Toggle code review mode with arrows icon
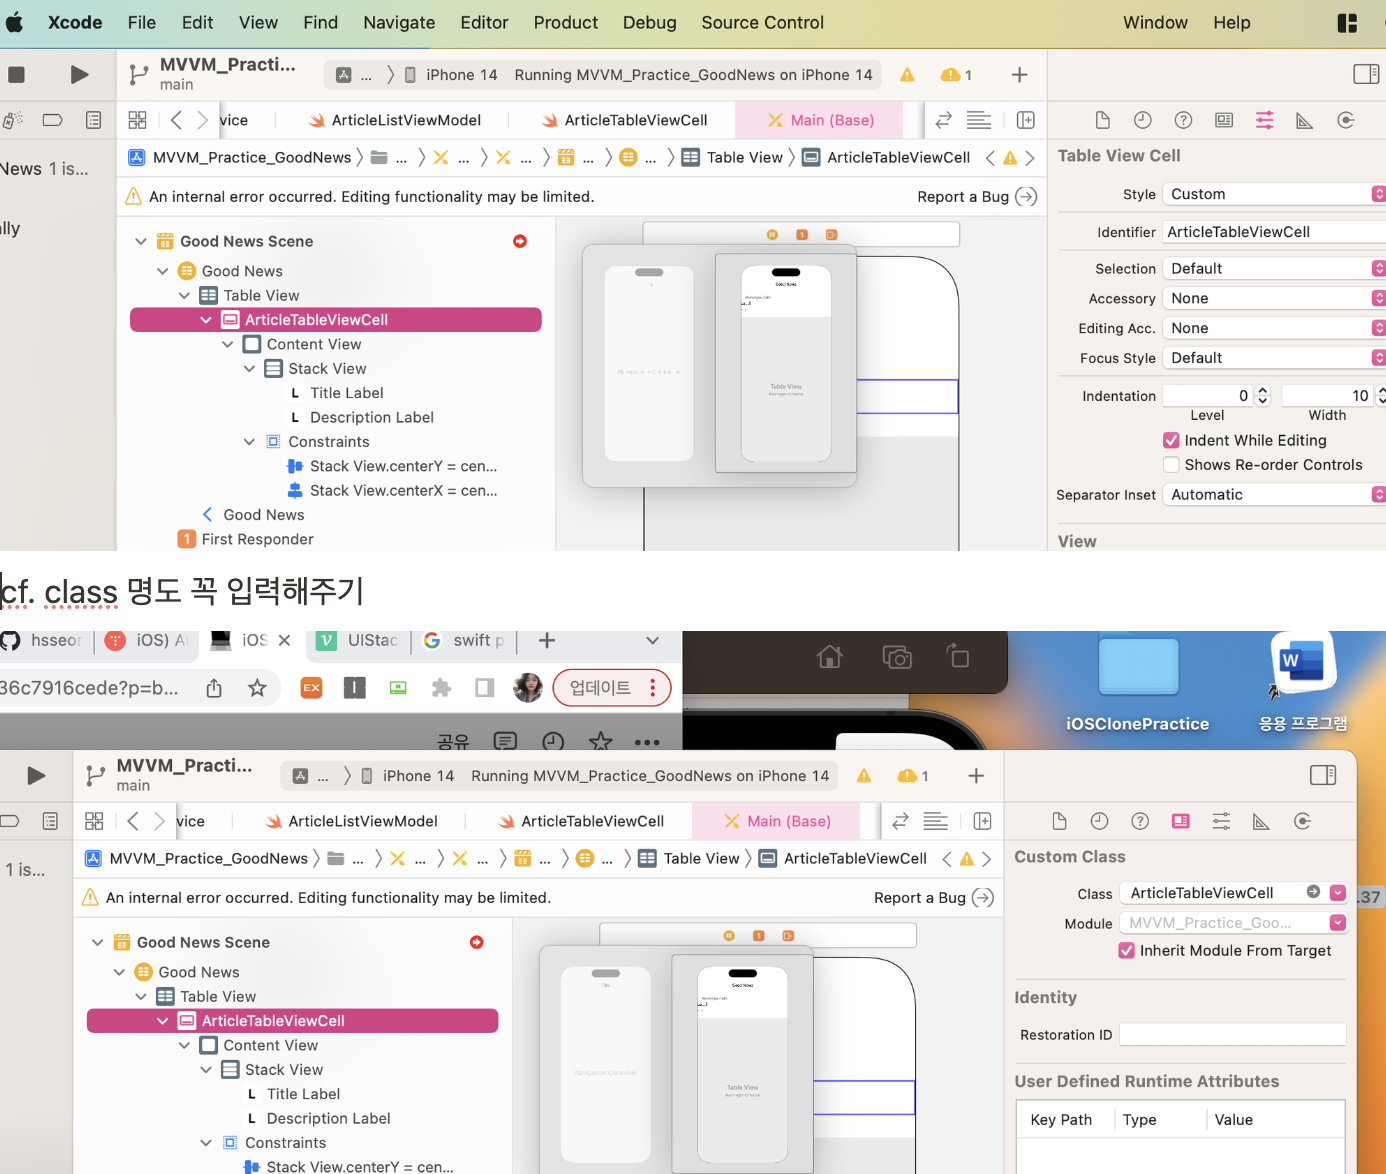Image resolution: width=1386 pixels, height=1174 pixels. coord(943,119)
